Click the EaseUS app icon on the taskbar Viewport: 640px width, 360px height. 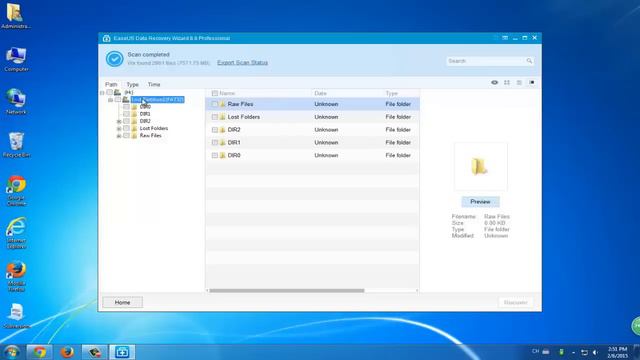click(x=122, y=352)
